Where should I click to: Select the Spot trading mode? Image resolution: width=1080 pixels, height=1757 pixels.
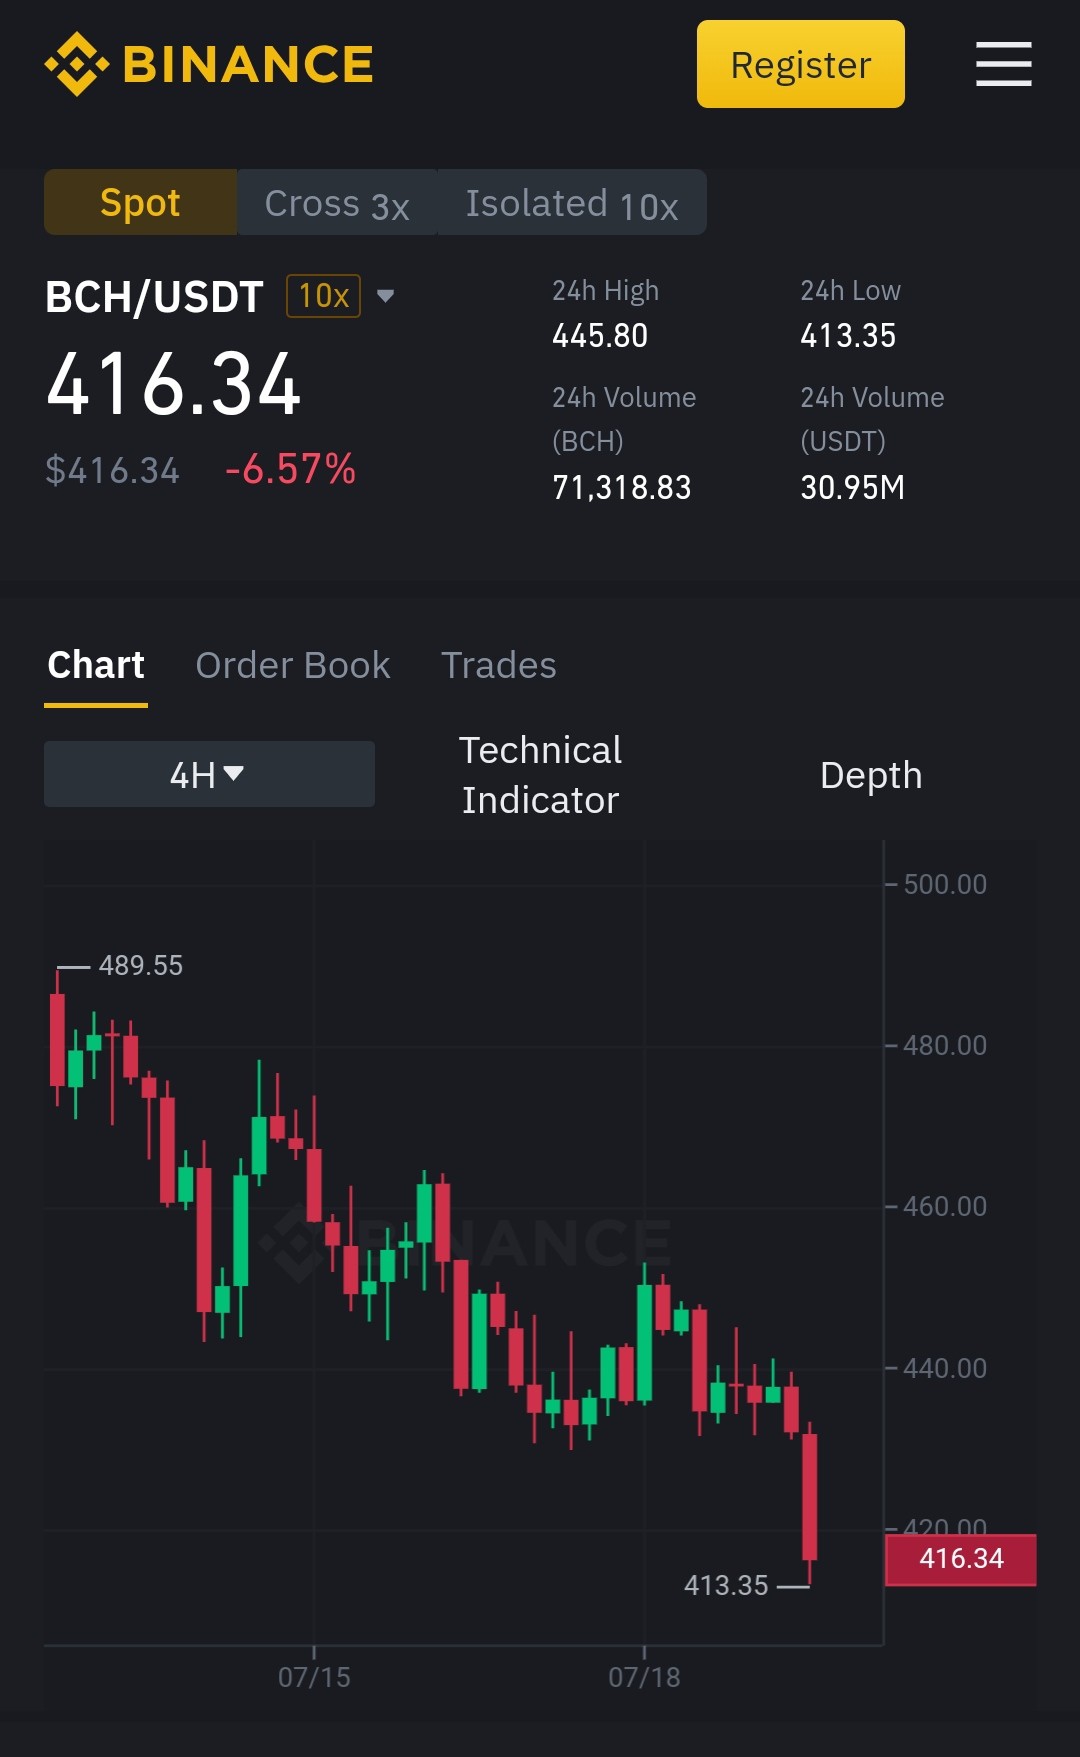pyautogui.click(x=140, y=202)
